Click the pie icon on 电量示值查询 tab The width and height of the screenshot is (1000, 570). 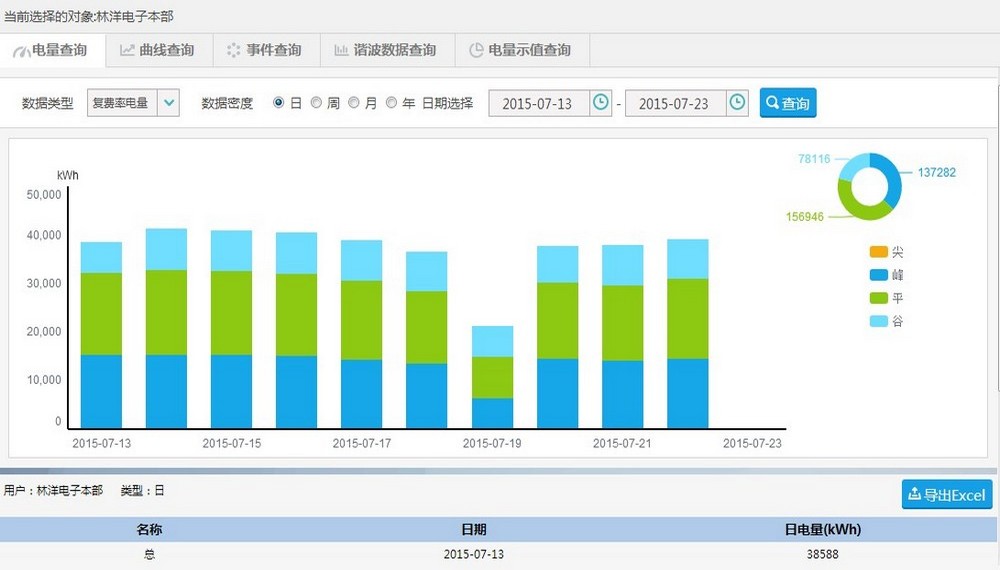[x=476, y=50]
